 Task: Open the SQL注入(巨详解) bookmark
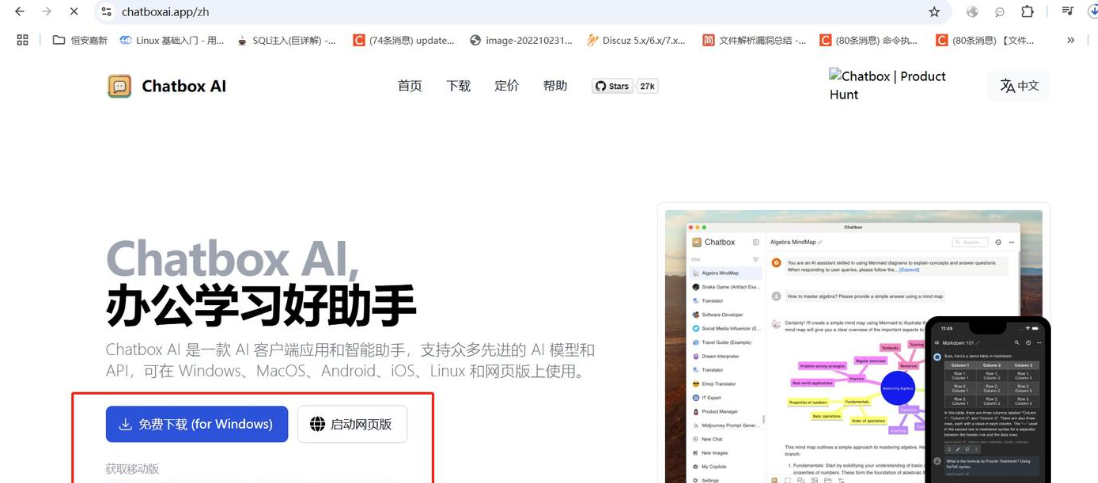point(286,40)
